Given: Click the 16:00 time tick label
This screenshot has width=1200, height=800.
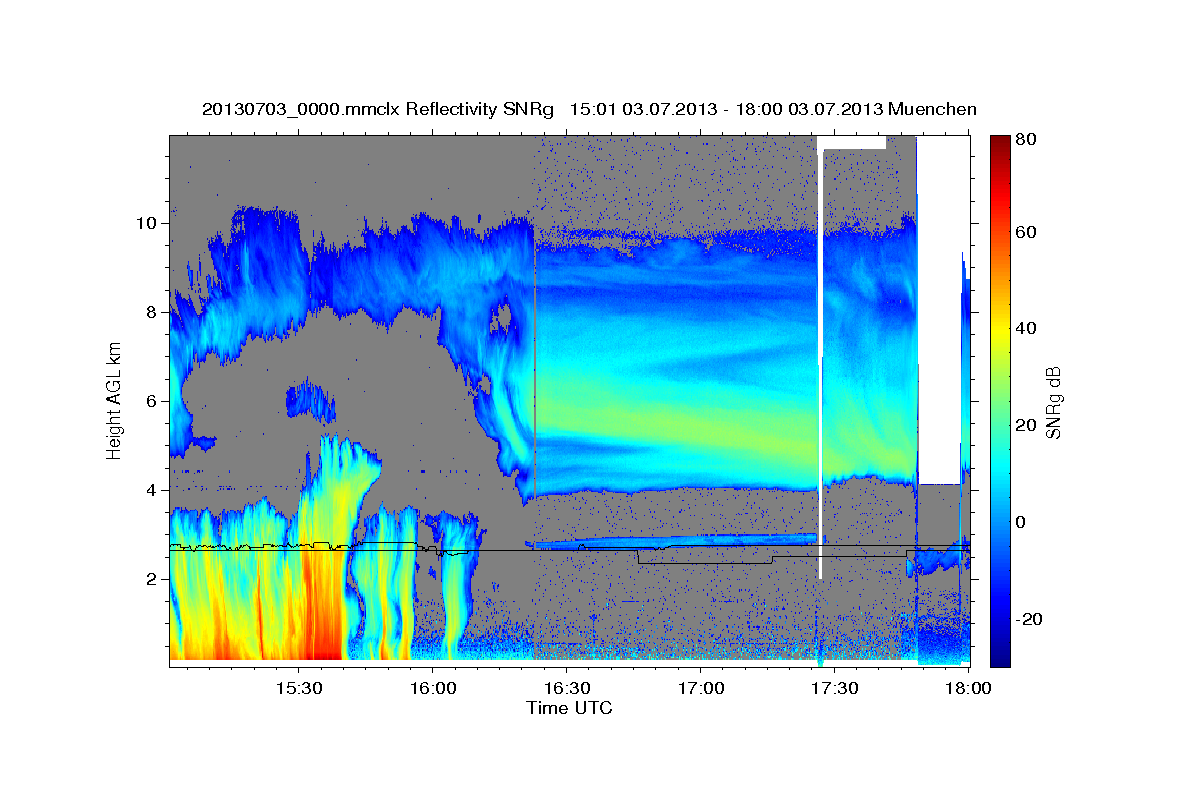Looking at the screenshot, I should tap(432, 689).
